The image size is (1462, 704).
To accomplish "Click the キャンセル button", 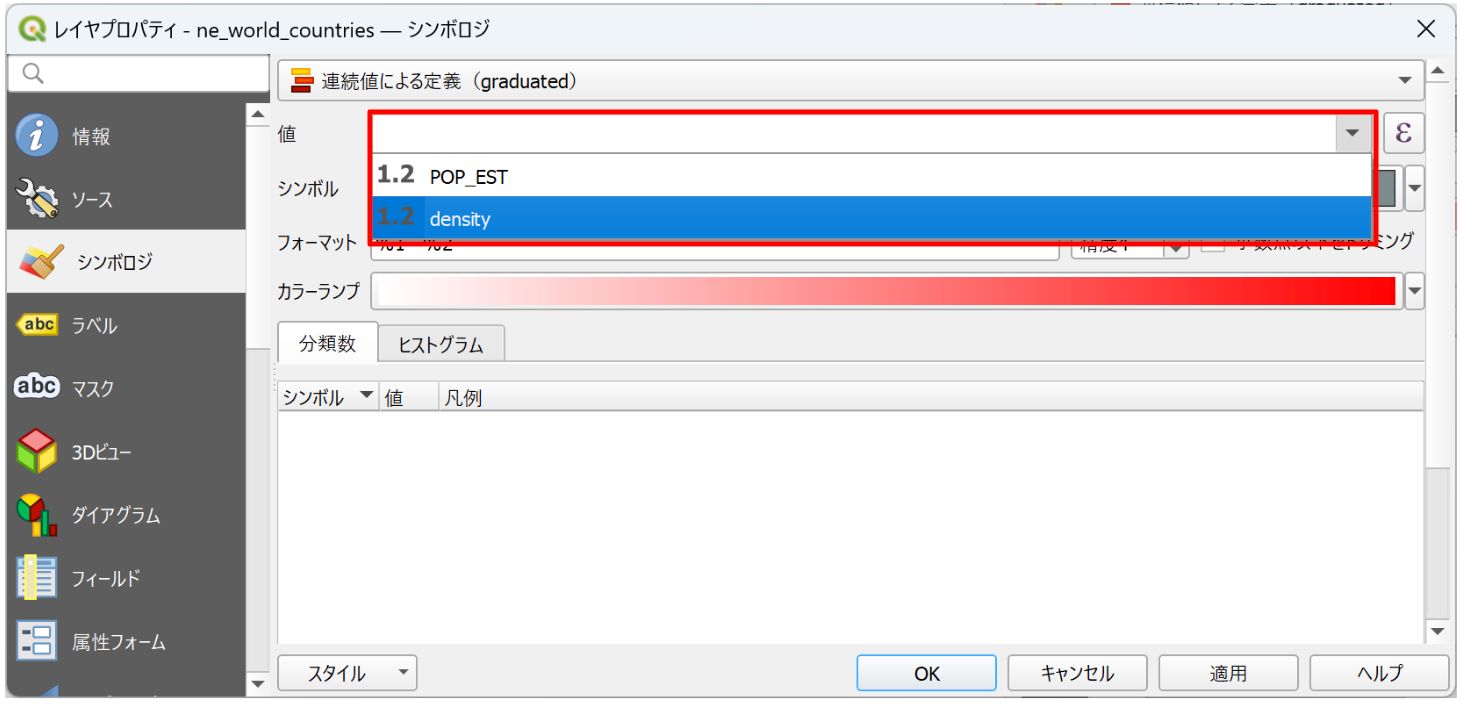I will coord(1077,674).
